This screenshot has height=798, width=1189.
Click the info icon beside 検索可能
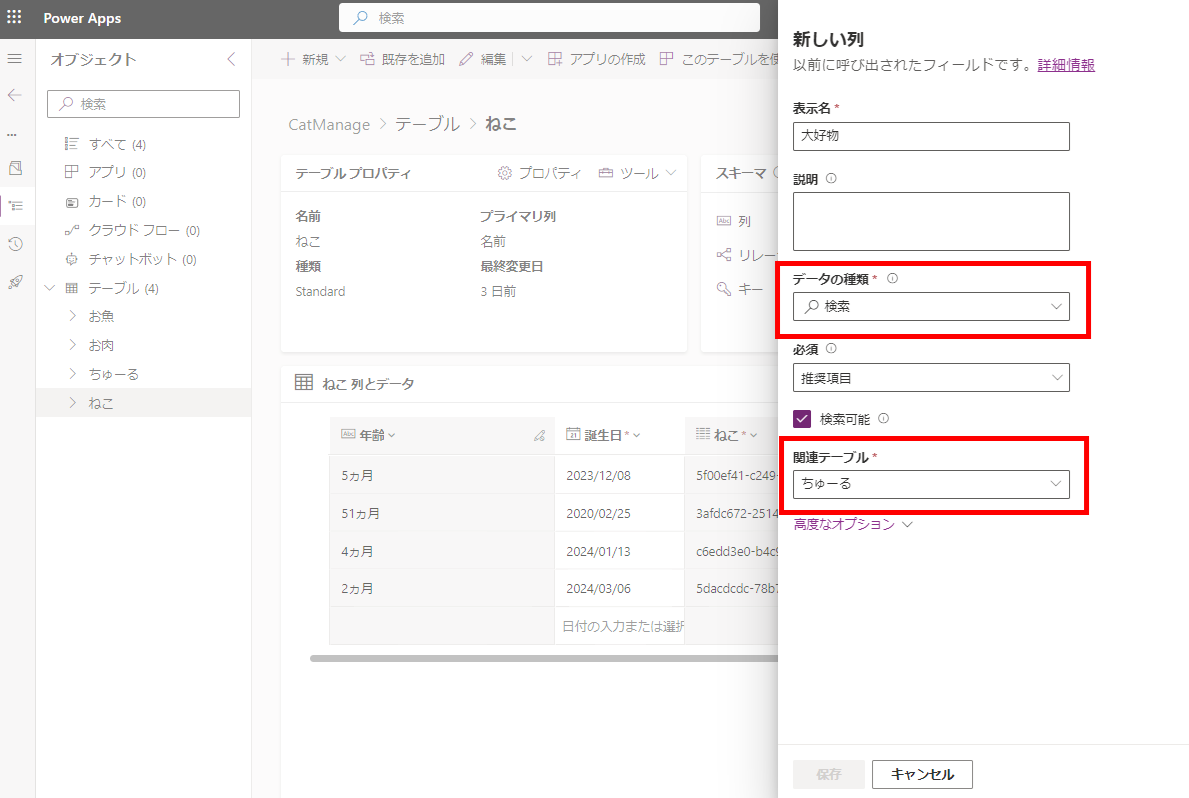pyautogui.click(x=883, y=419)
